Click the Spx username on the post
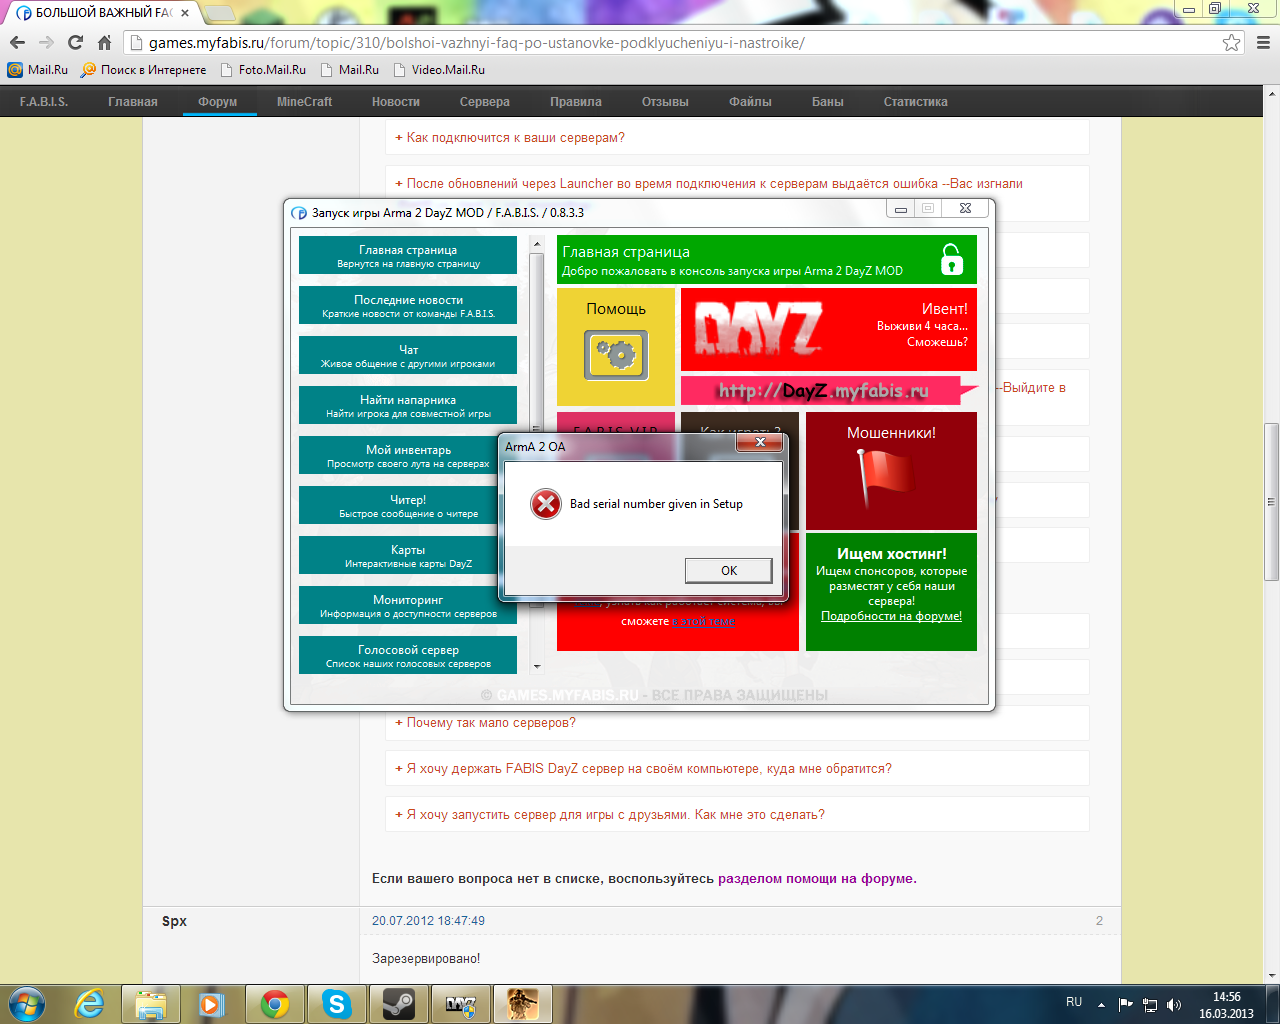This screenshot has width=1280, height=1024. [x=174, y=921]
